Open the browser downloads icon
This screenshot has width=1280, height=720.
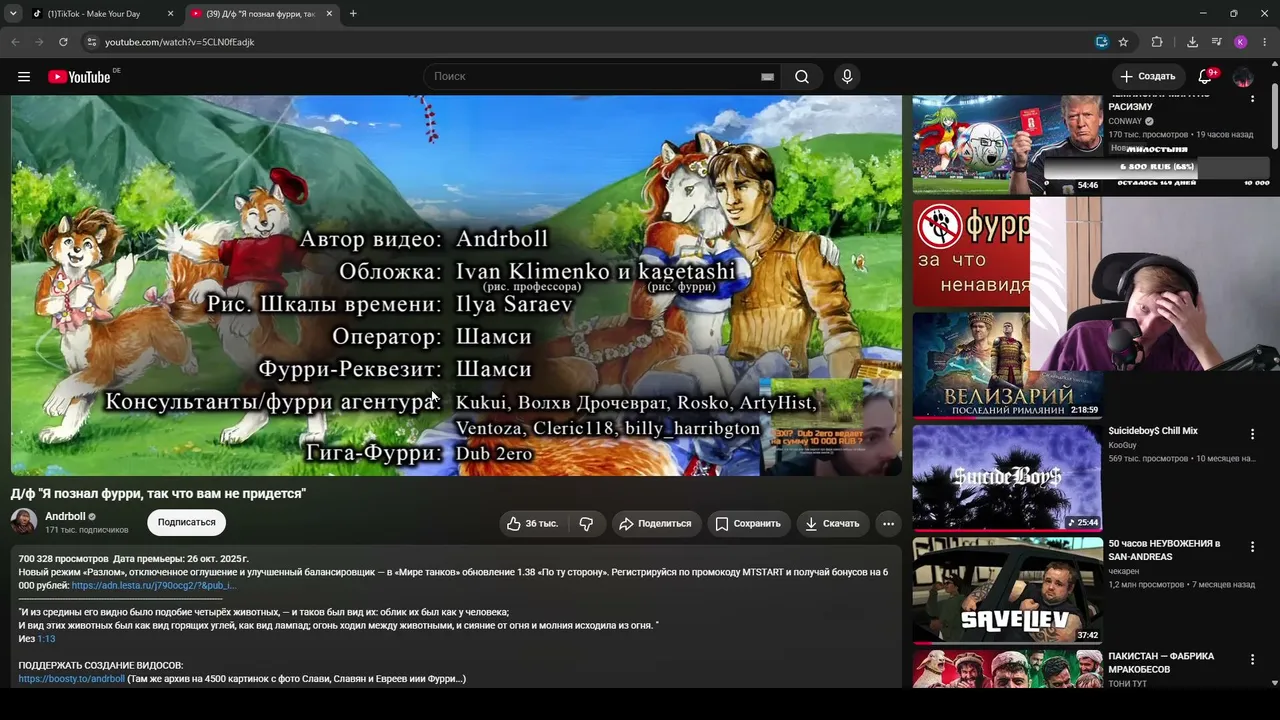(1192, 42)
